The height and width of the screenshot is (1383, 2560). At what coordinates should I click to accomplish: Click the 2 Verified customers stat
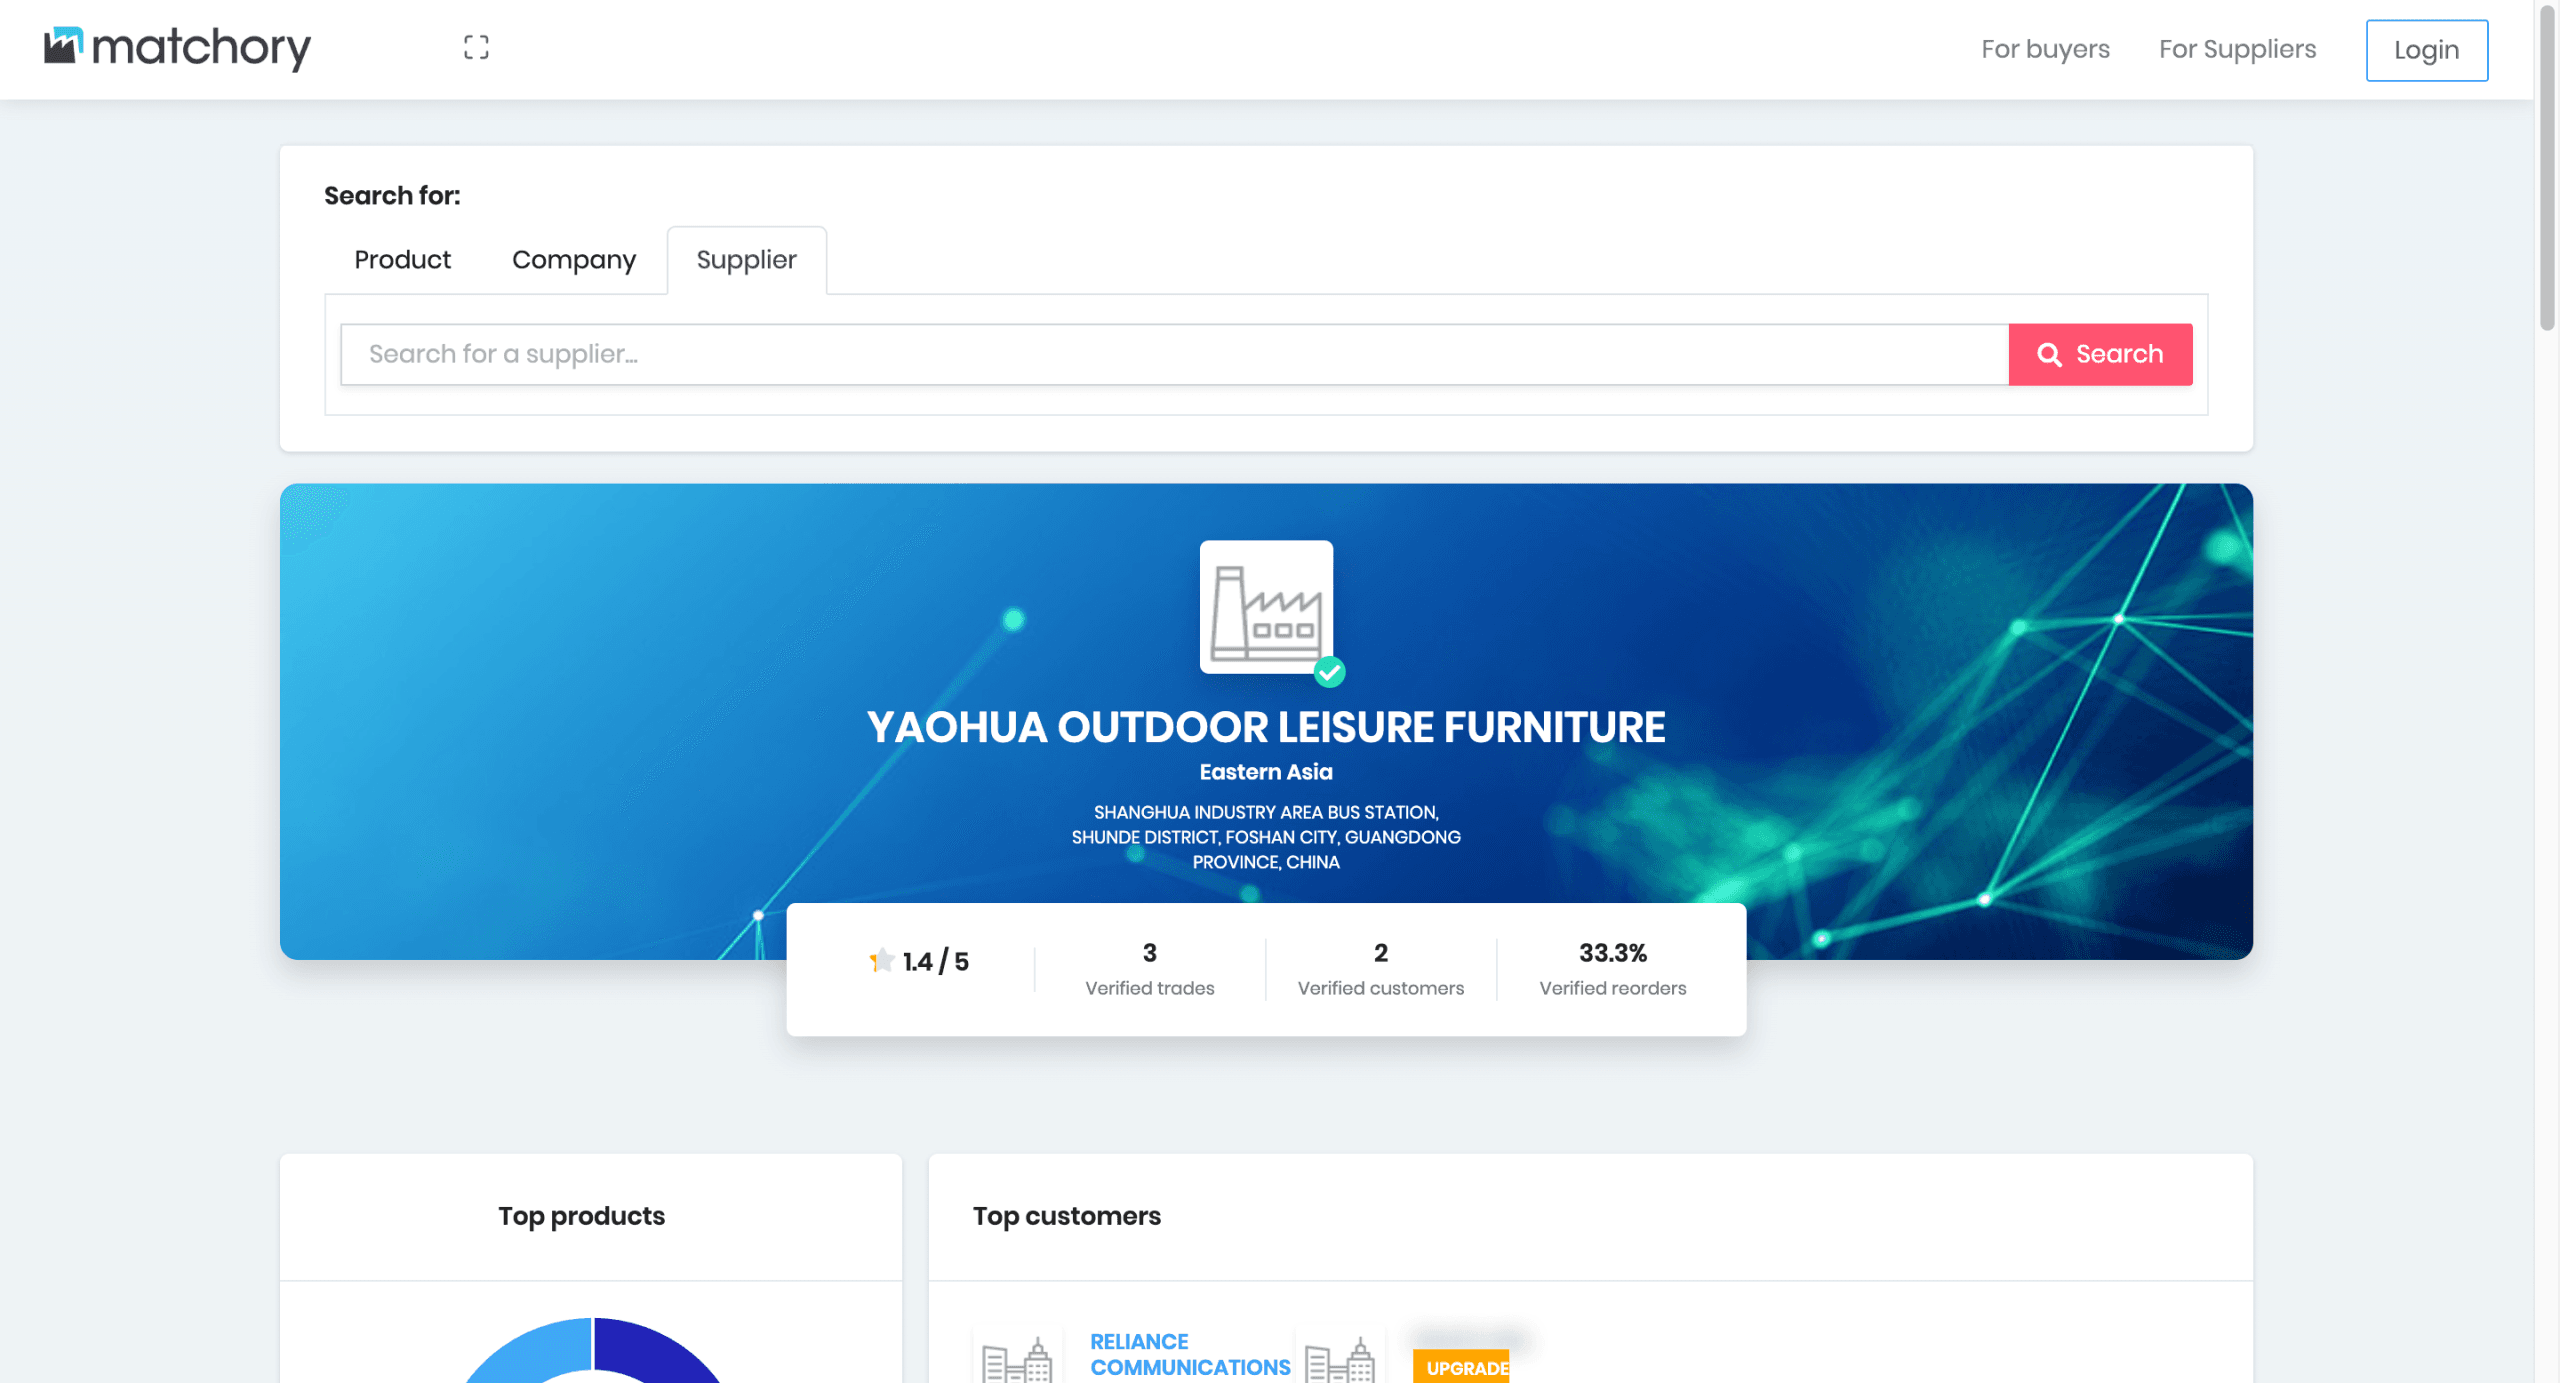tap(1381, 969)
